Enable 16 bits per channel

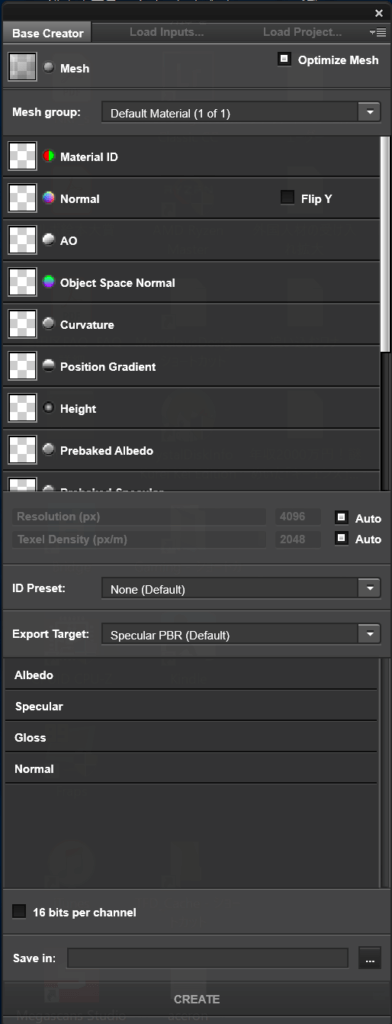point(20,912)
